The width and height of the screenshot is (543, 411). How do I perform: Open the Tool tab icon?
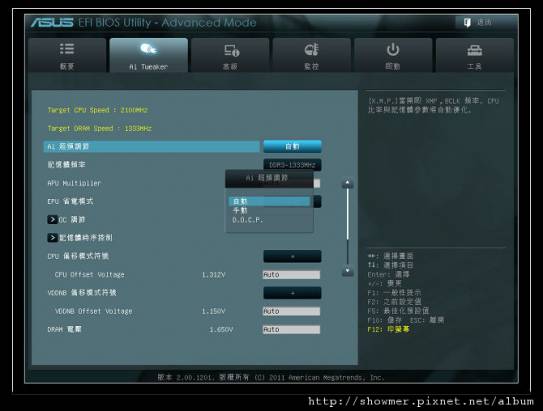(474, 51)
